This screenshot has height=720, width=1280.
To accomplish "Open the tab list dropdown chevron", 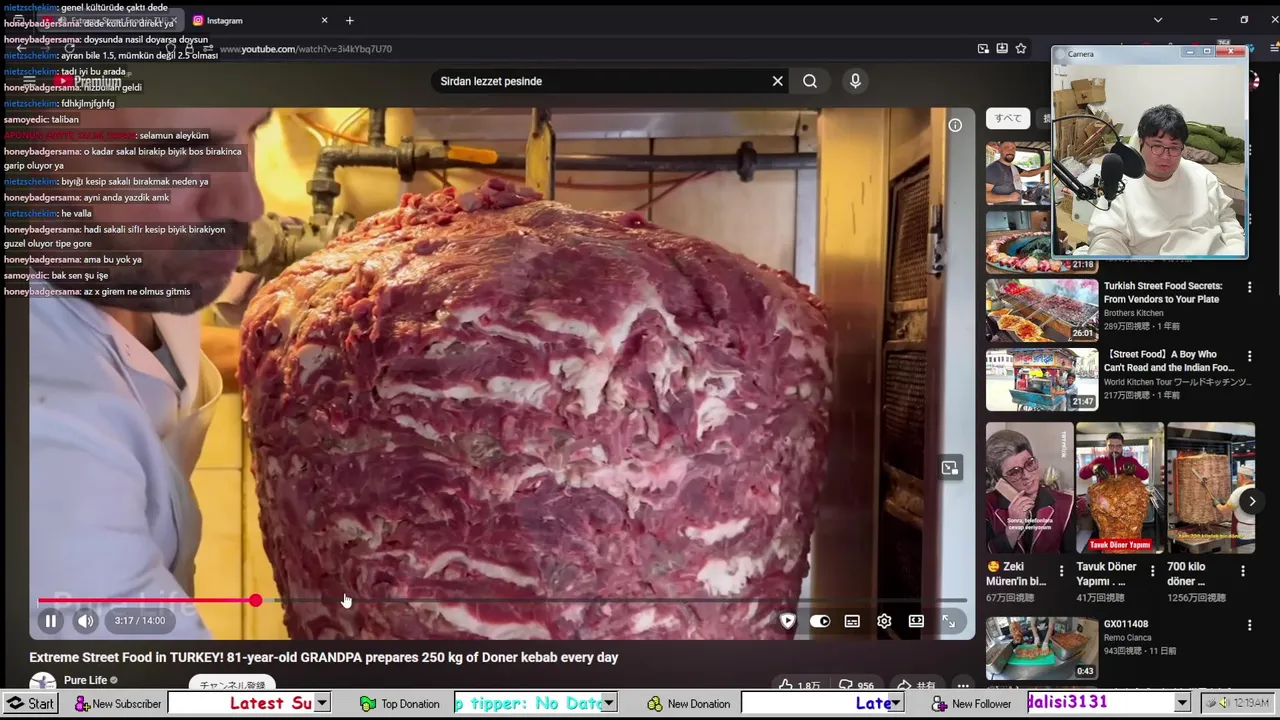I will tap(1158, 20).
